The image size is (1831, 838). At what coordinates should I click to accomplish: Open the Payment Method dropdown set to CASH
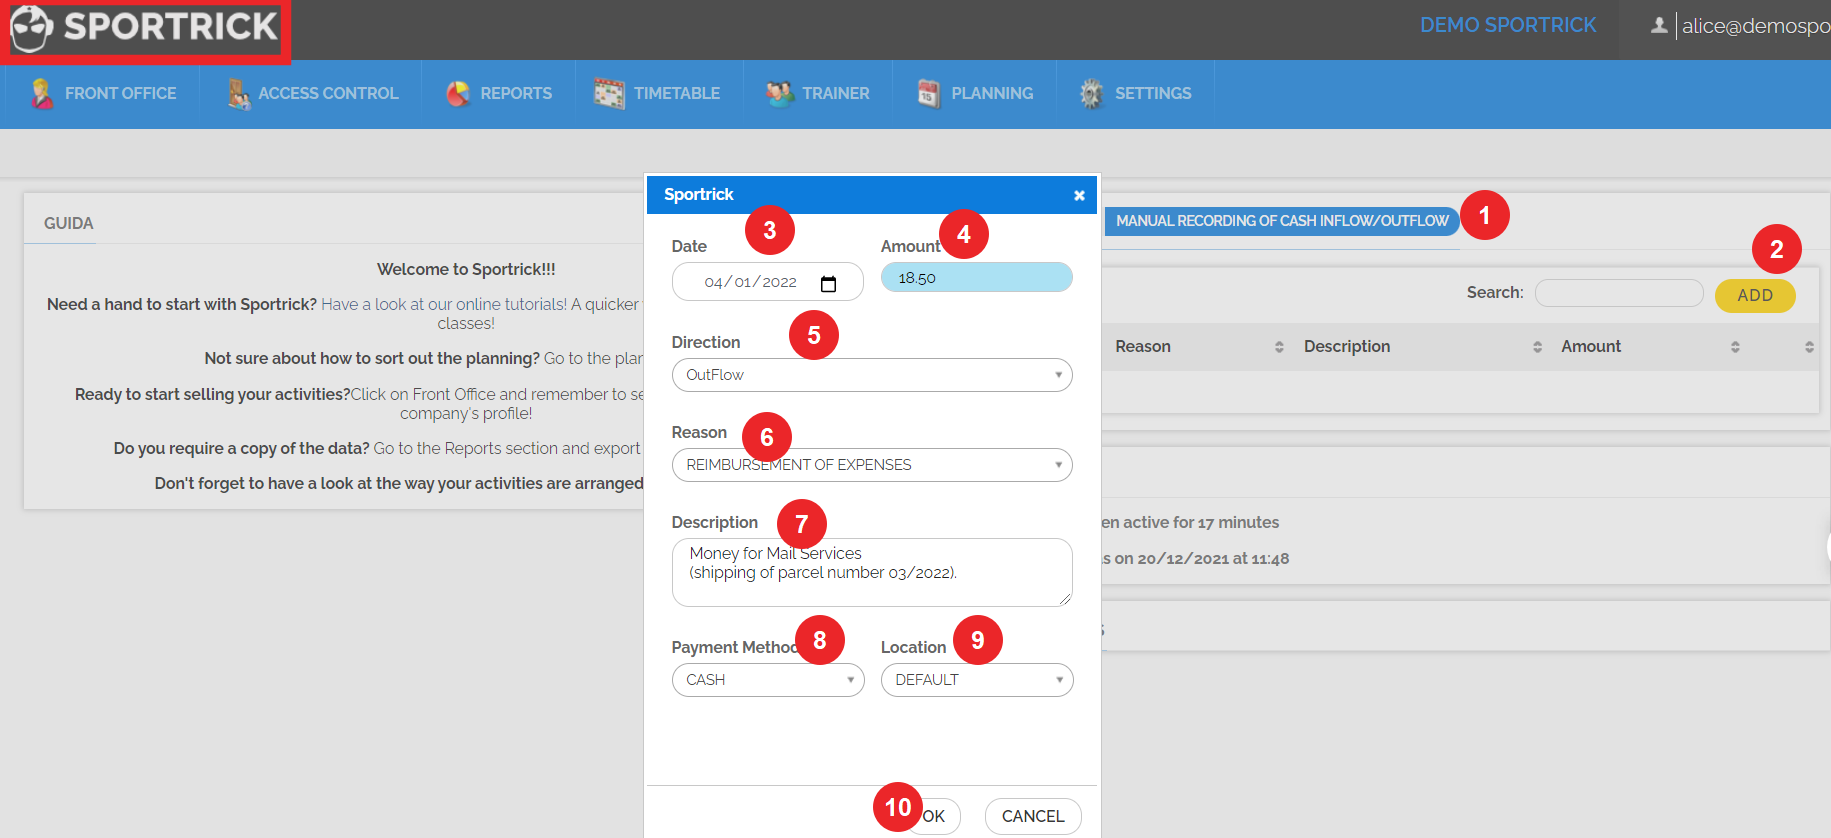point(768,680)
